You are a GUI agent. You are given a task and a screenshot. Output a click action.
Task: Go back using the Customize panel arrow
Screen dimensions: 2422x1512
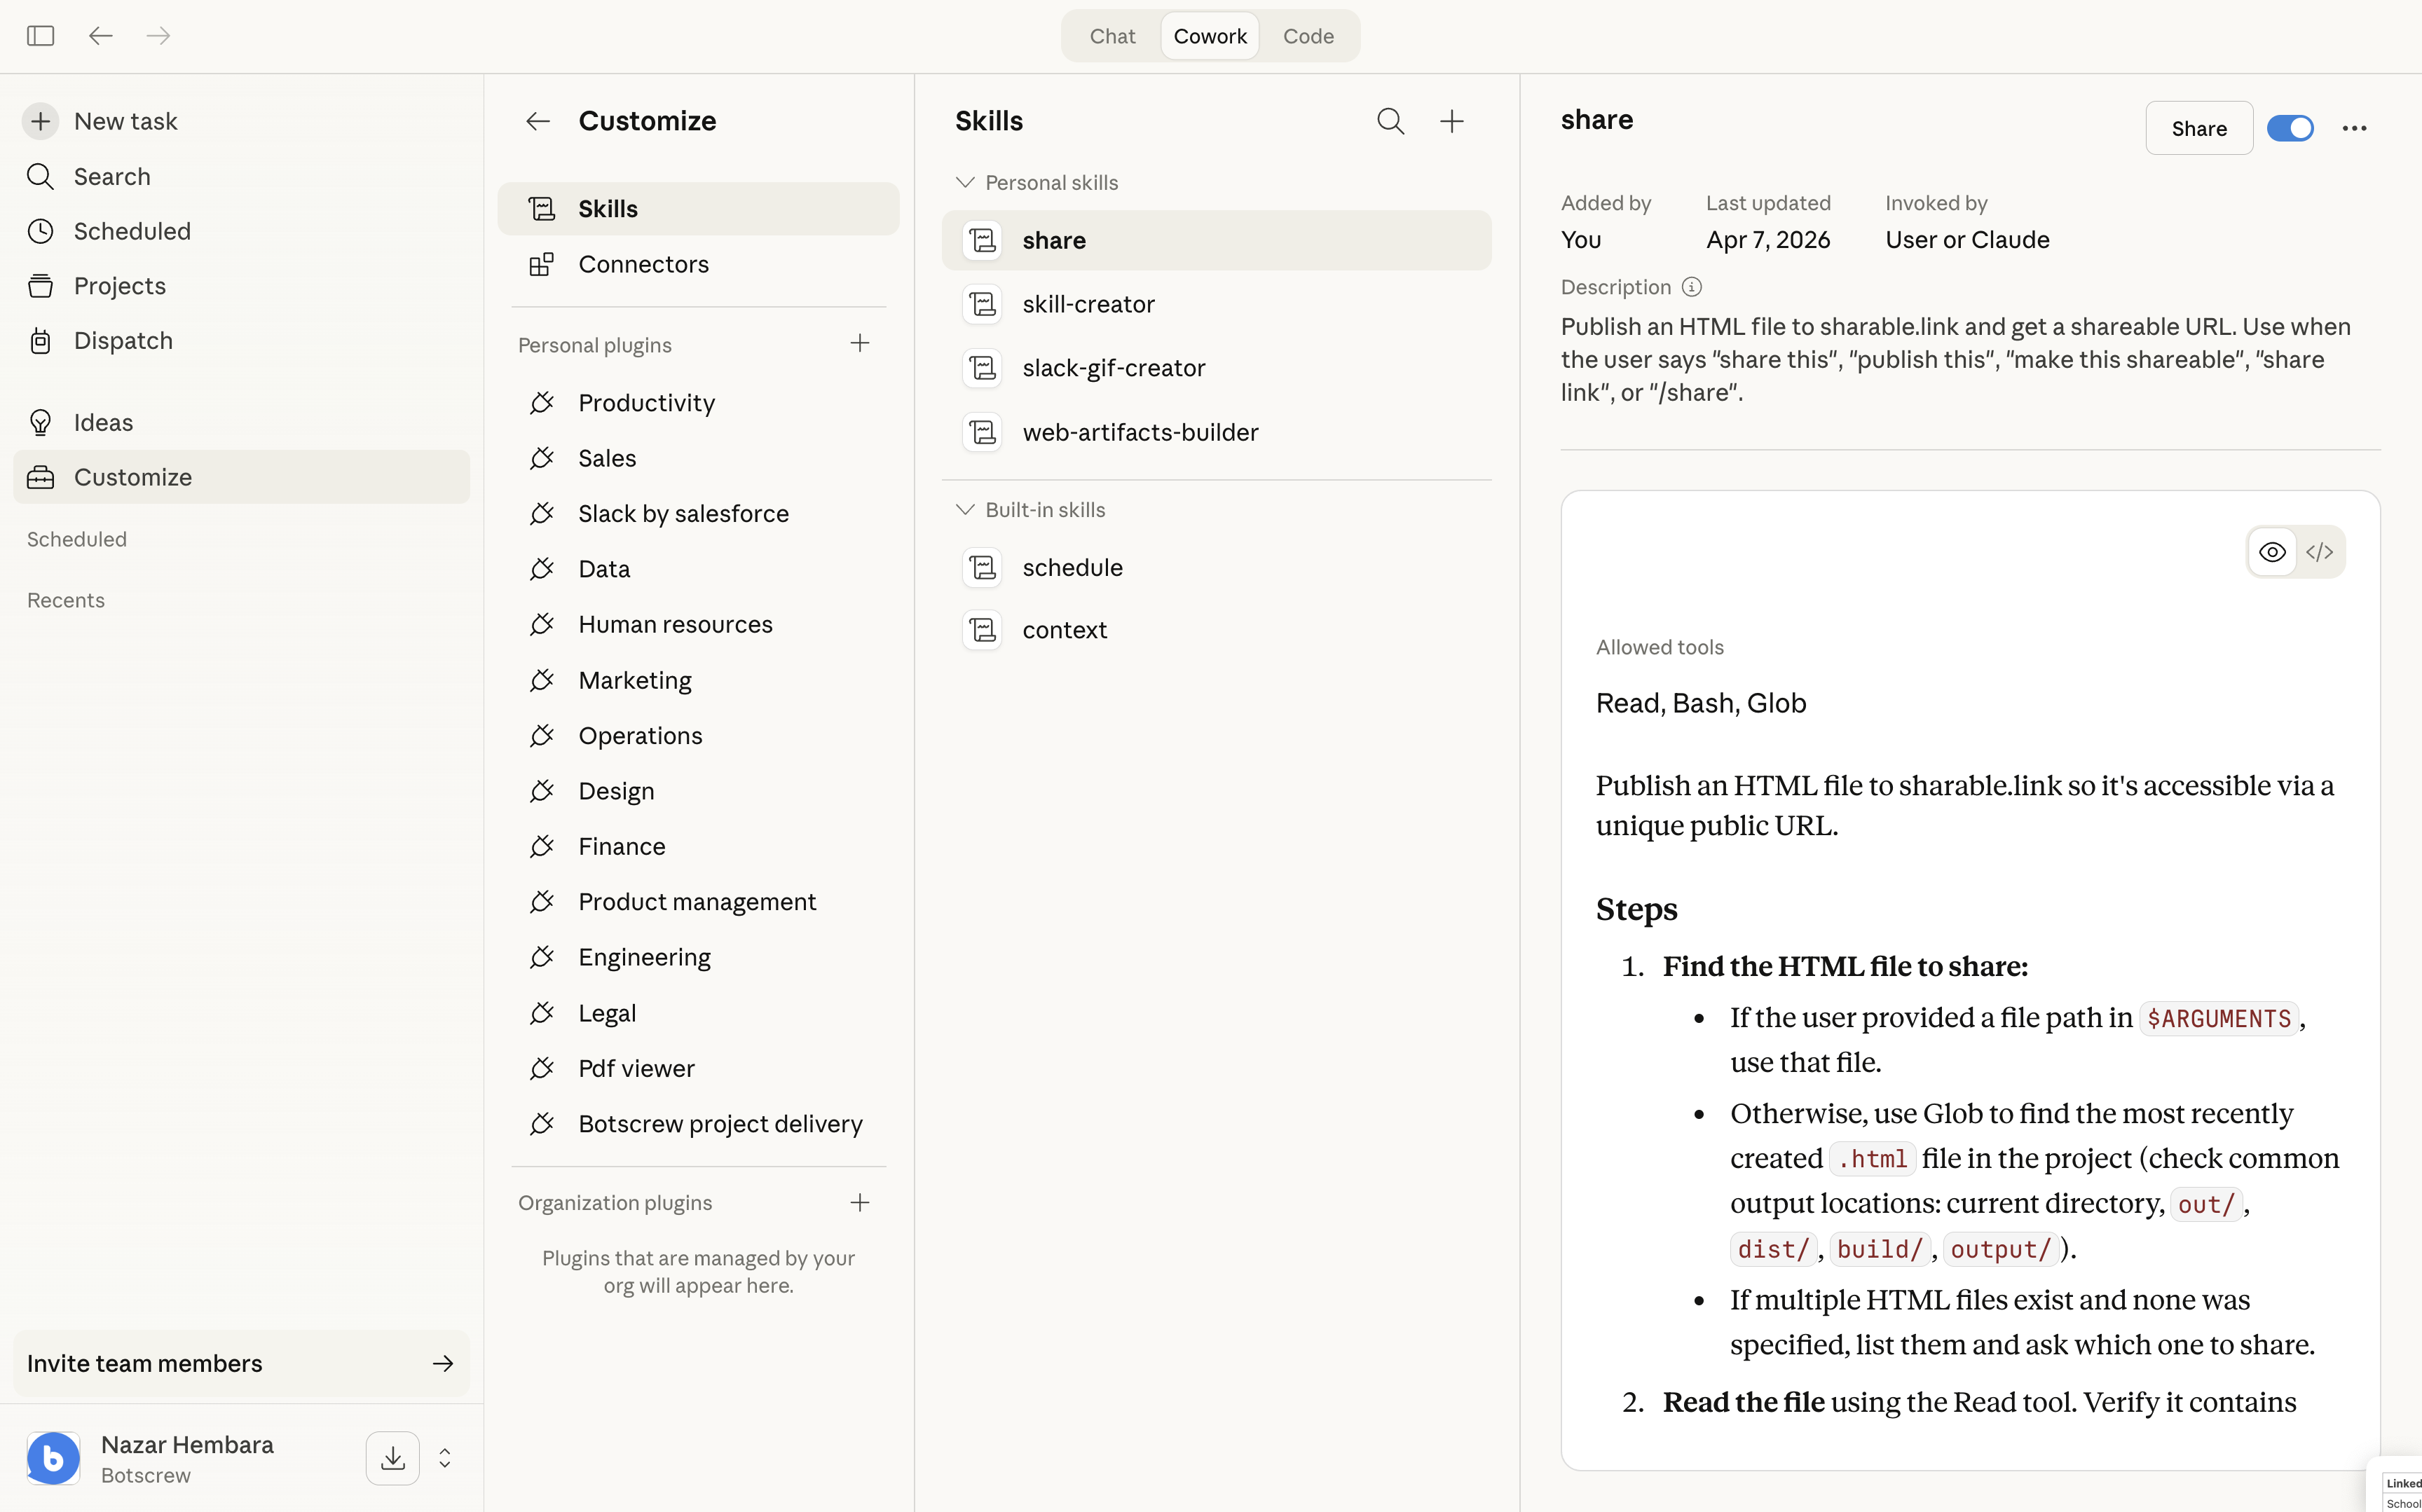tap(538, 121)
